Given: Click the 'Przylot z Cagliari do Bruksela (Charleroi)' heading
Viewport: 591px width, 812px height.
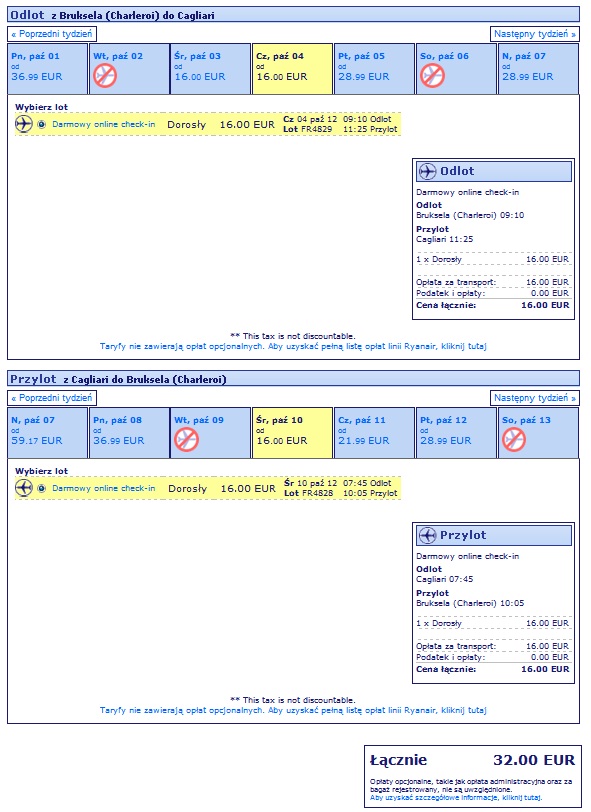Looking at the screenshot, I should tap(119, 379).
